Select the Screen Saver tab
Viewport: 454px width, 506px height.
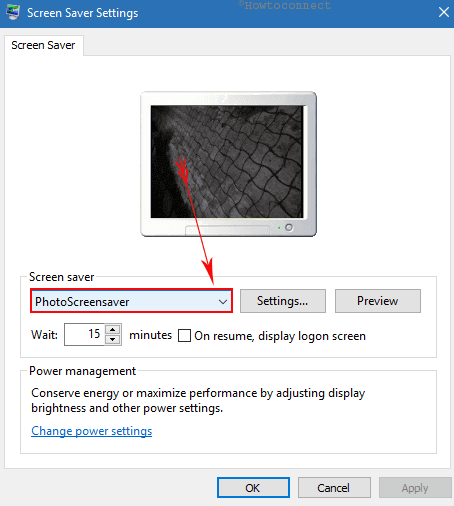pos(43,45)
